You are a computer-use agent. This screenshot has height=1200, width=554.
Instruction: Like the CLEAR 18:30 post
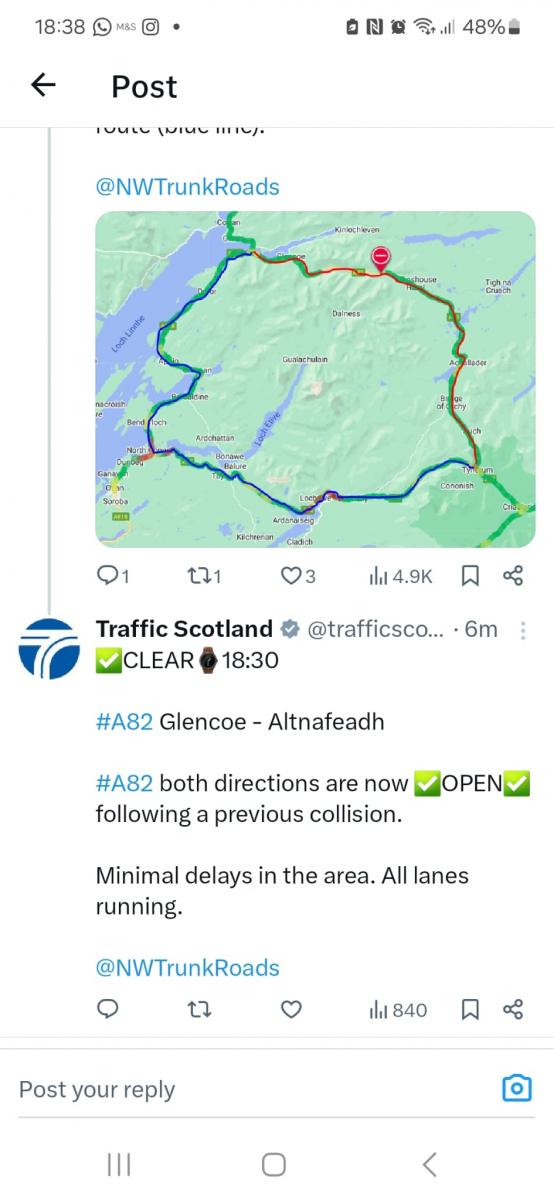pyautogui.click(x=290, y=1010)
